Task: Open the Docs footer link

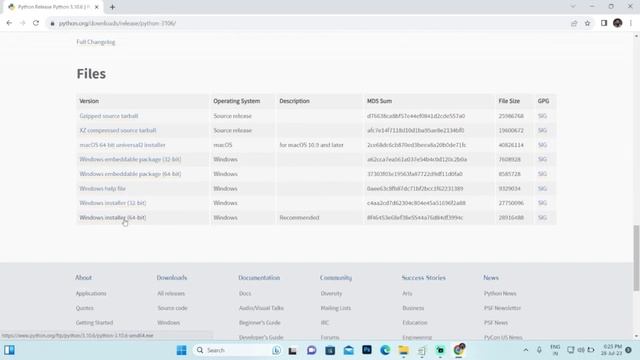Action: click(245, 293)
